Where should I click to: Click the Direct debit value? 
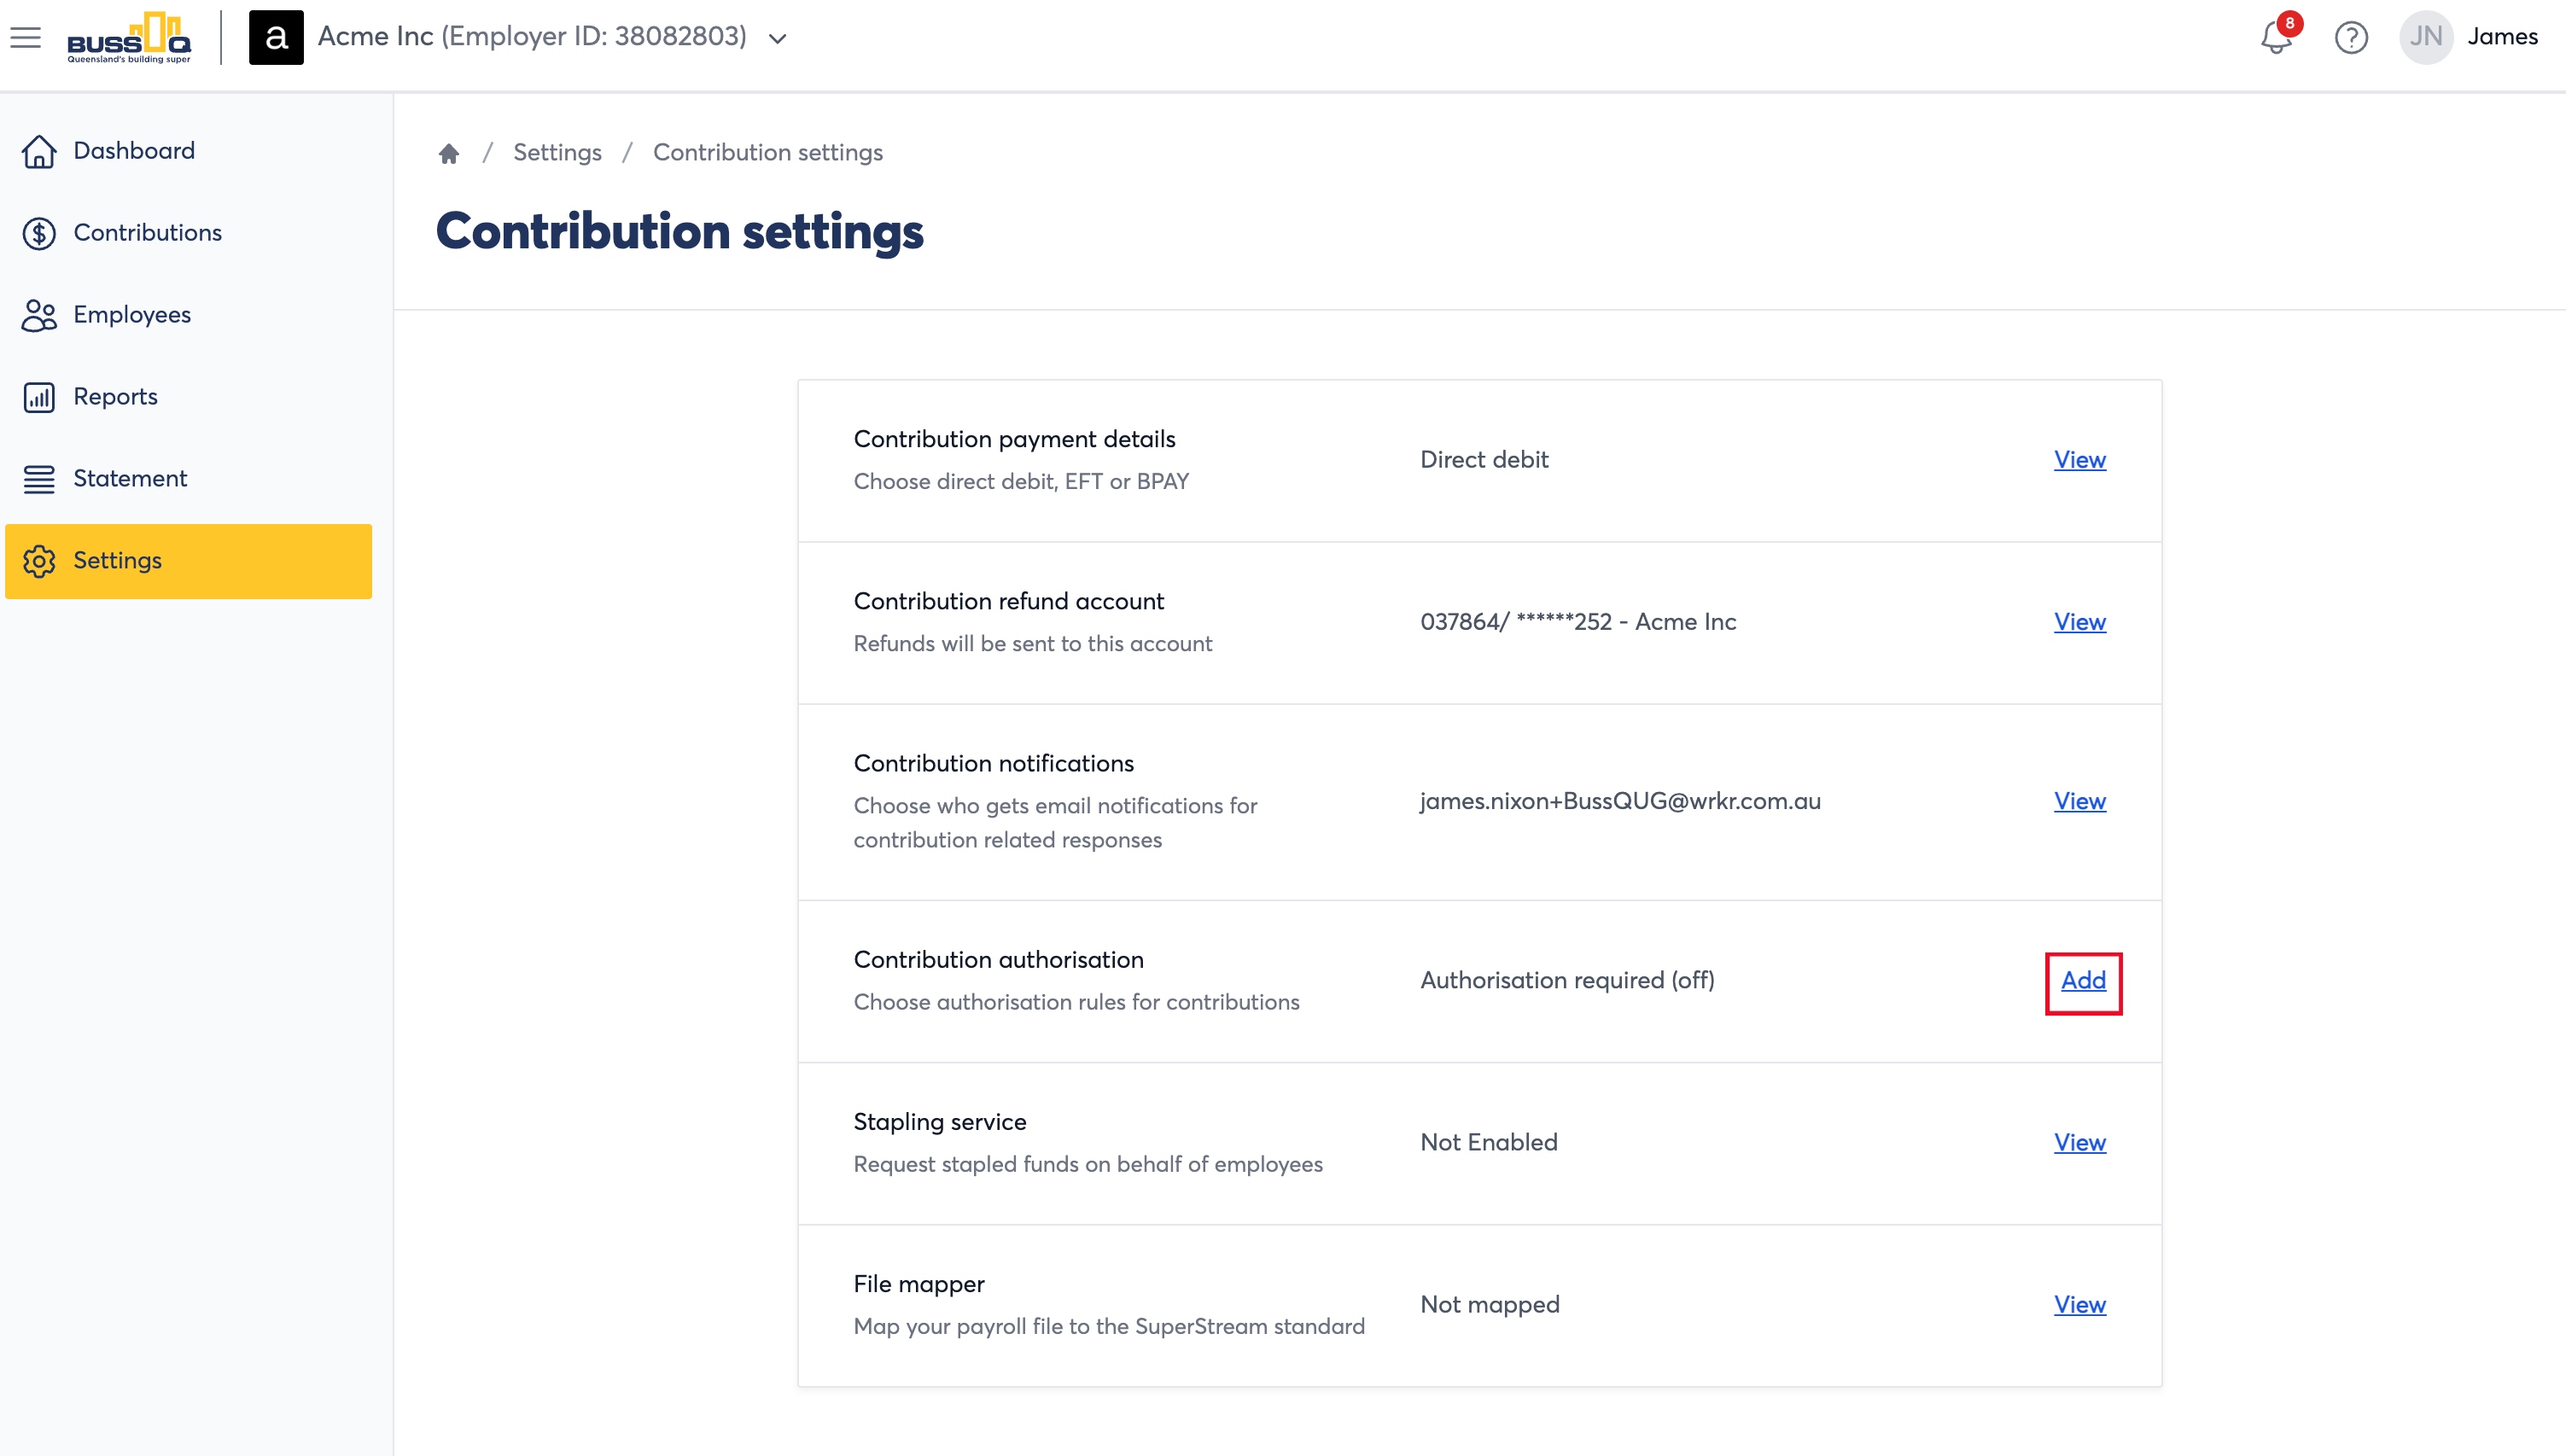click(x=1484, y=460)
